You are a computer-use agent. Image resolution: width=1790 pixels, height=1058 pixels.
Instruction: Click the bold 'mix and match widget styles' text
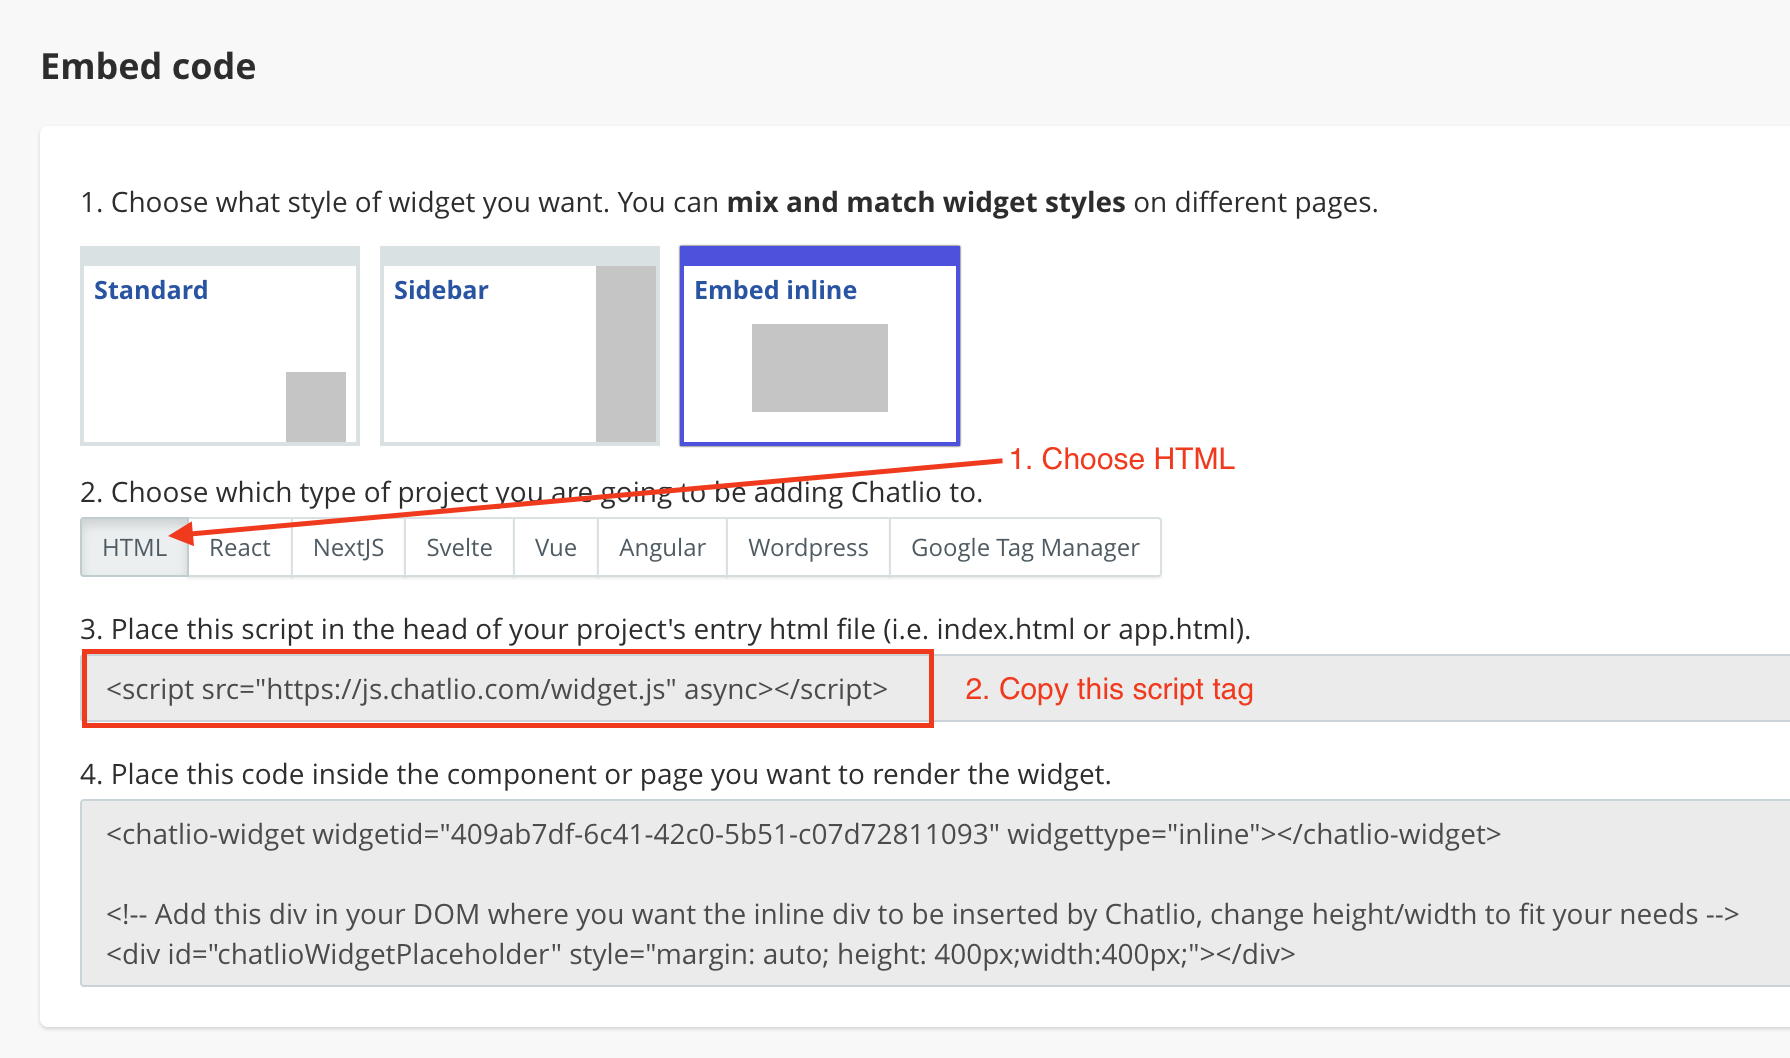pos(926,202)
